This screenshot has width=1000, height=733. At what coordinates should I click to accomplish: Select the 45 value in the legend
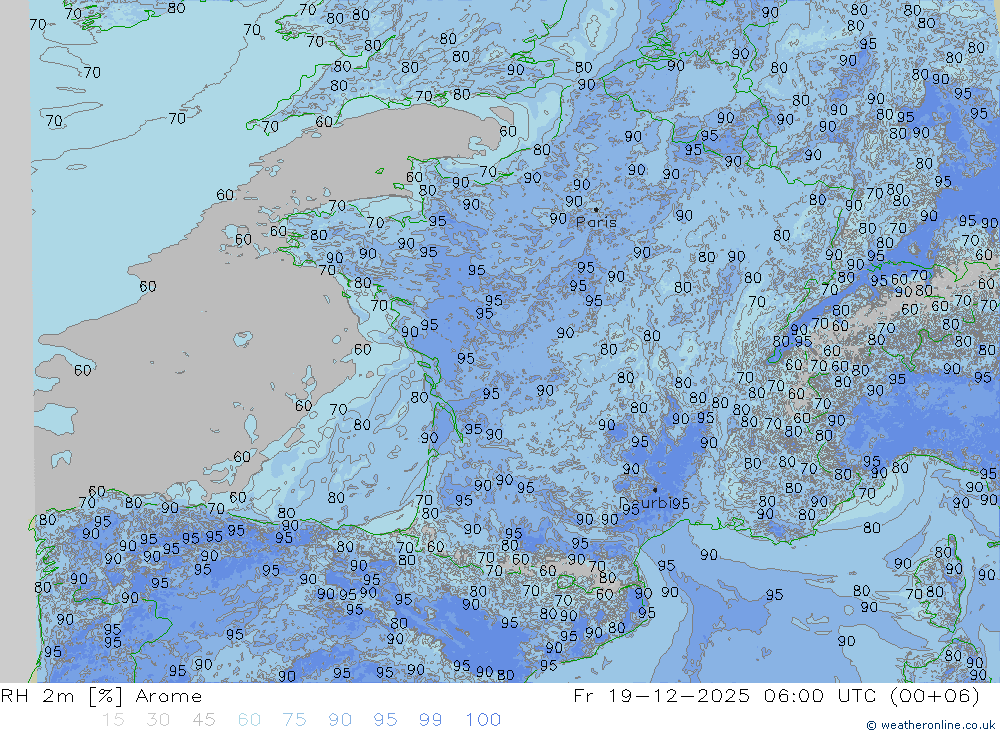203,720
